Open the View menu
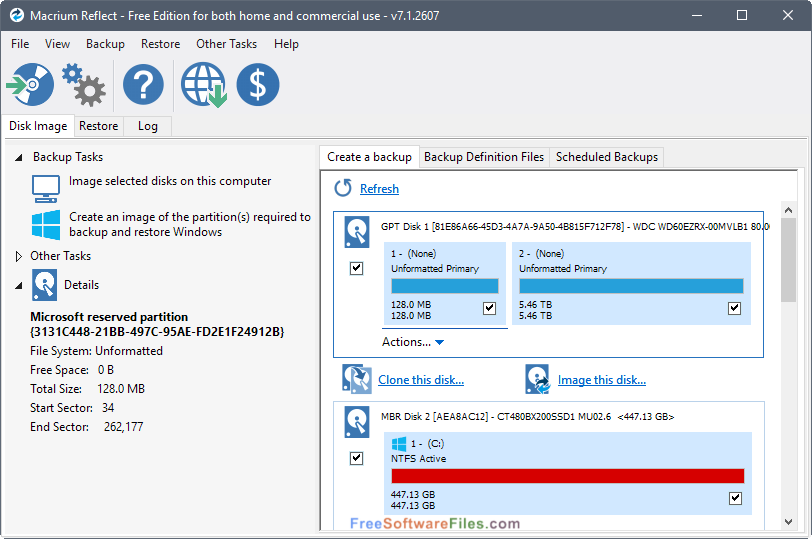The image size is (812, 539). tap(57, 44)
